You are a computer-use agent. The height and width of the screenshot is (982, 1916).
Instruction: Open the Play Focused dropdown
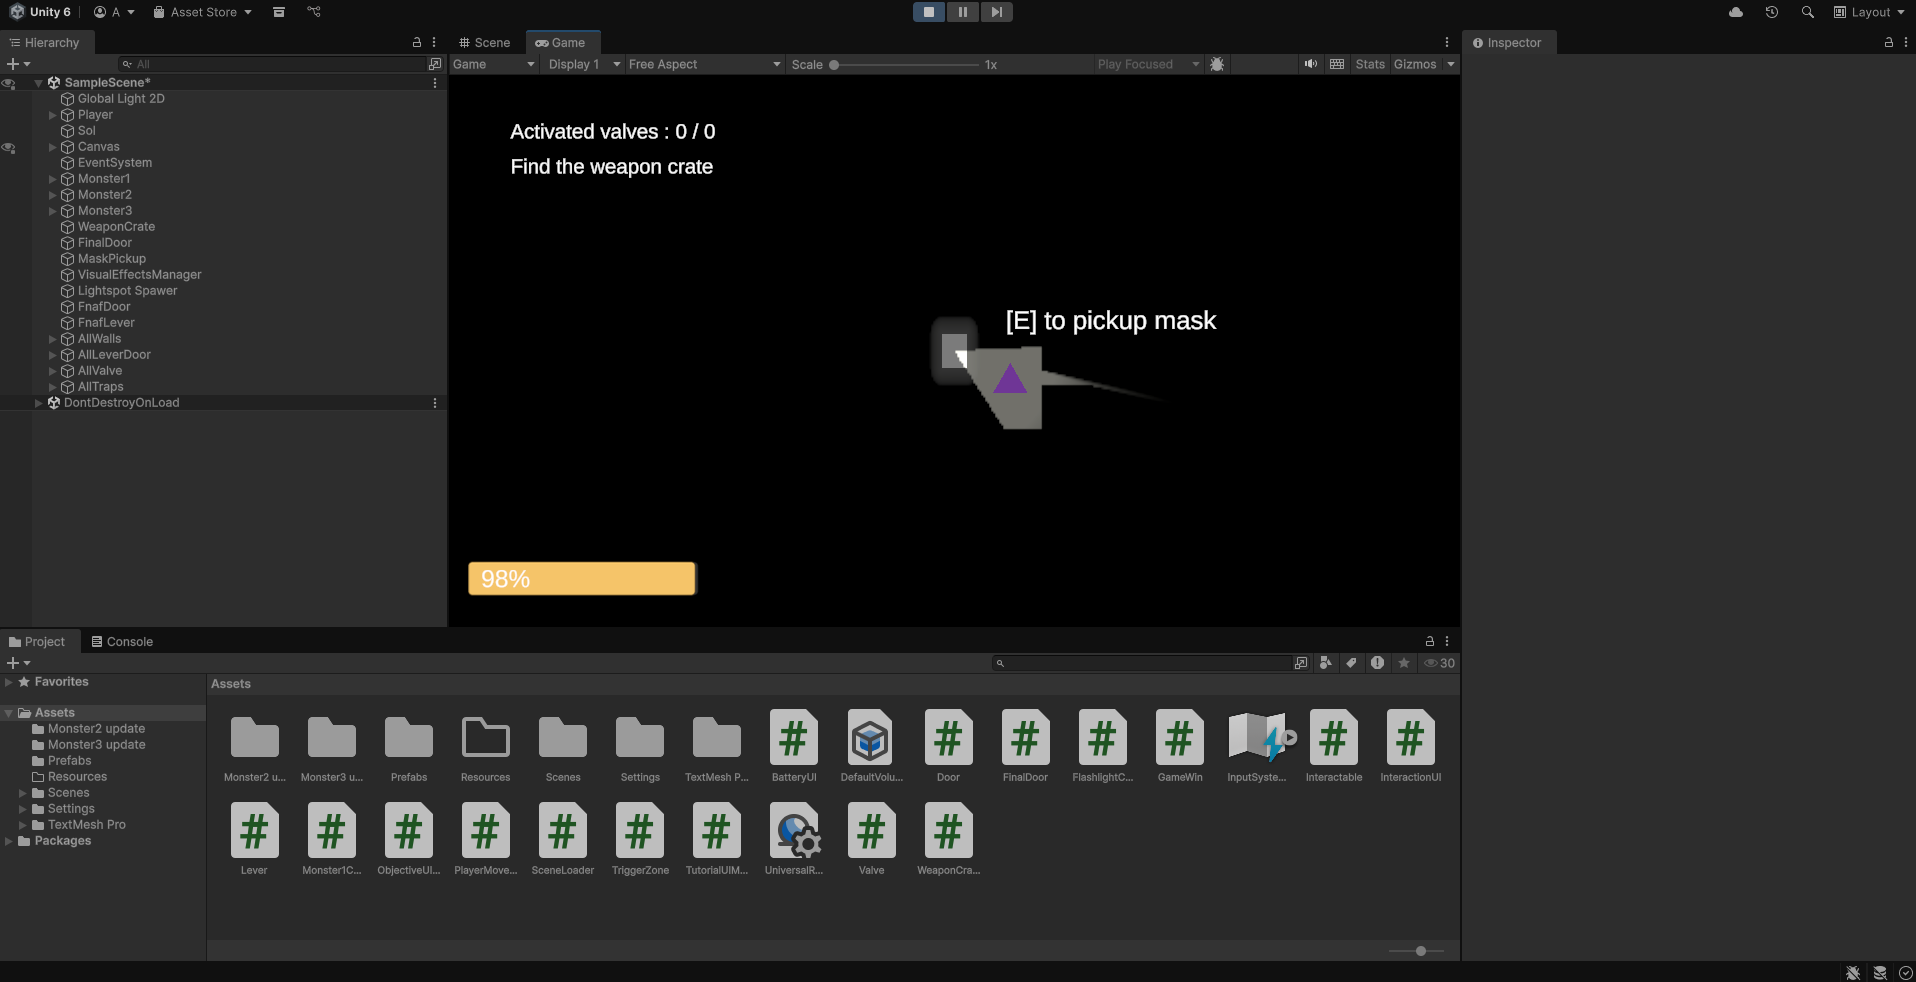tap(1147, 64)
